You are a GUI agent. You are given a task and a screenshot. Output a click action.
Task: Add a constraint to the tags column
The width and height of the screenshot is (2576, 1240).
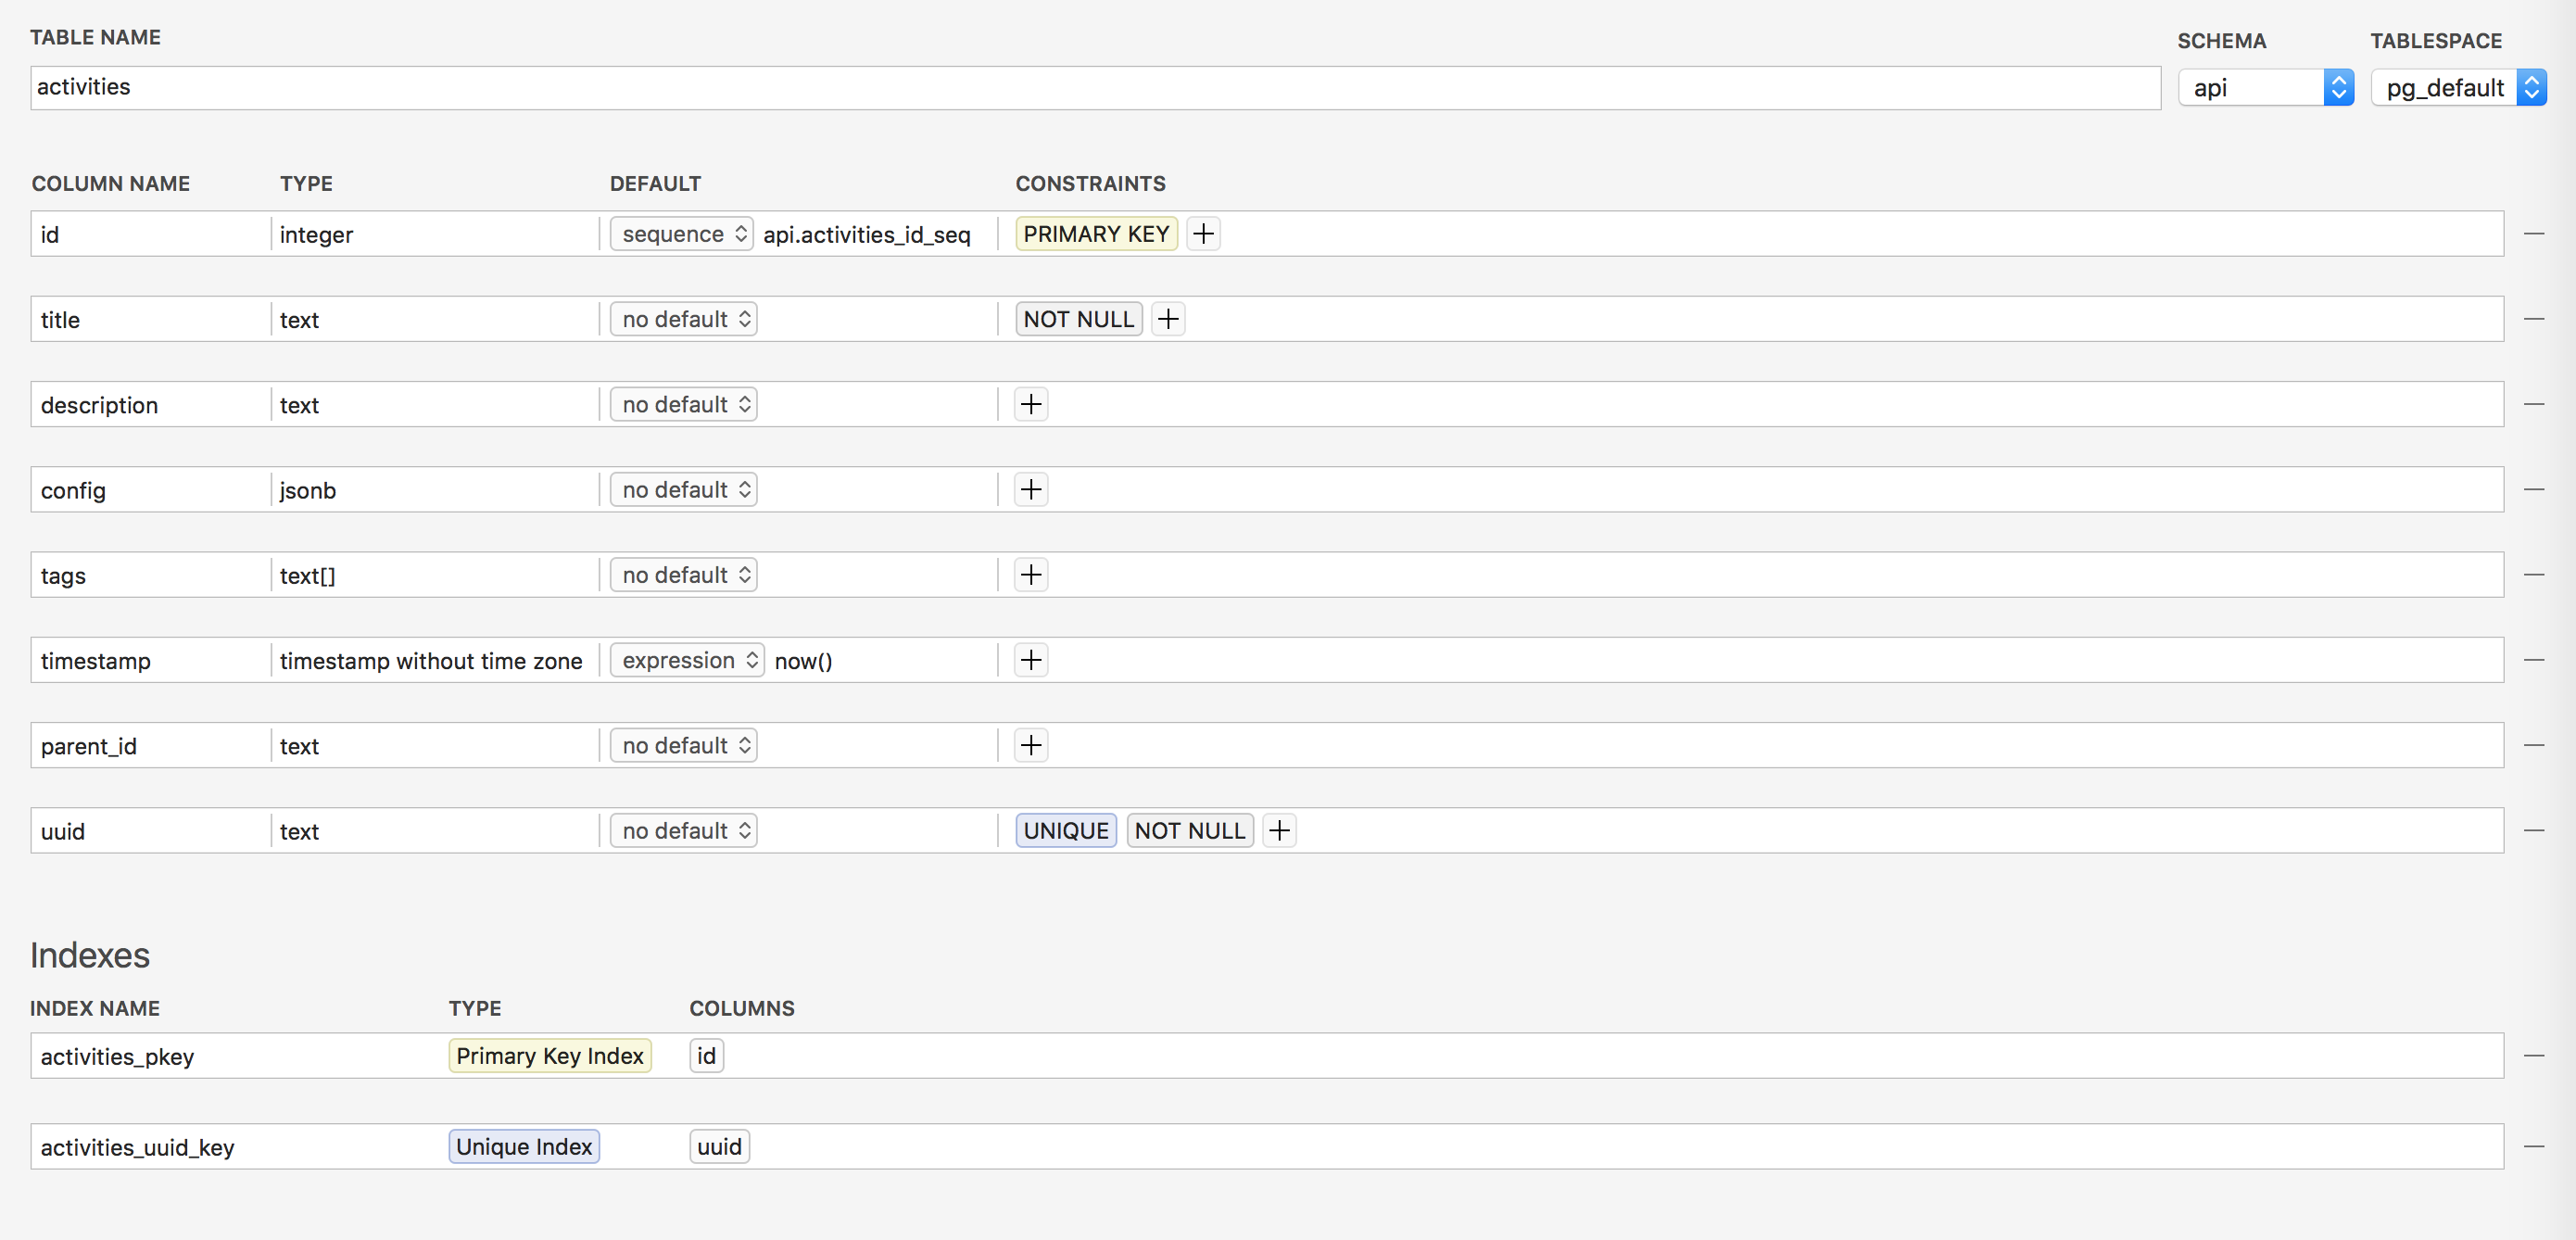1031,574
